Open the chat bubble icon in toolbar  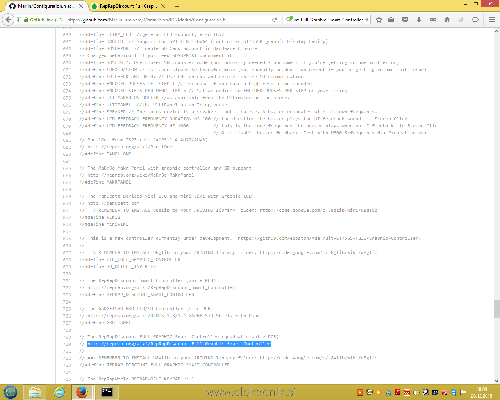475,20
